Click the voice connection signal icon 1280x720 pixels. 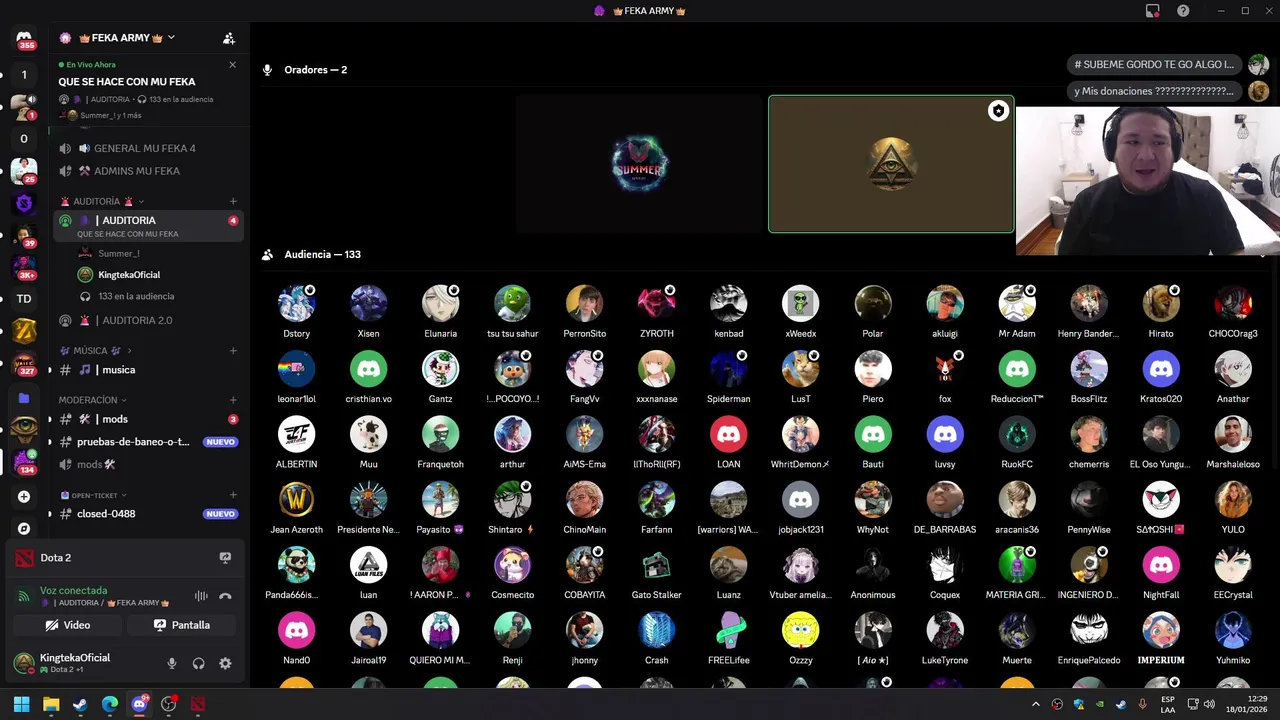[x=24, y=596]
